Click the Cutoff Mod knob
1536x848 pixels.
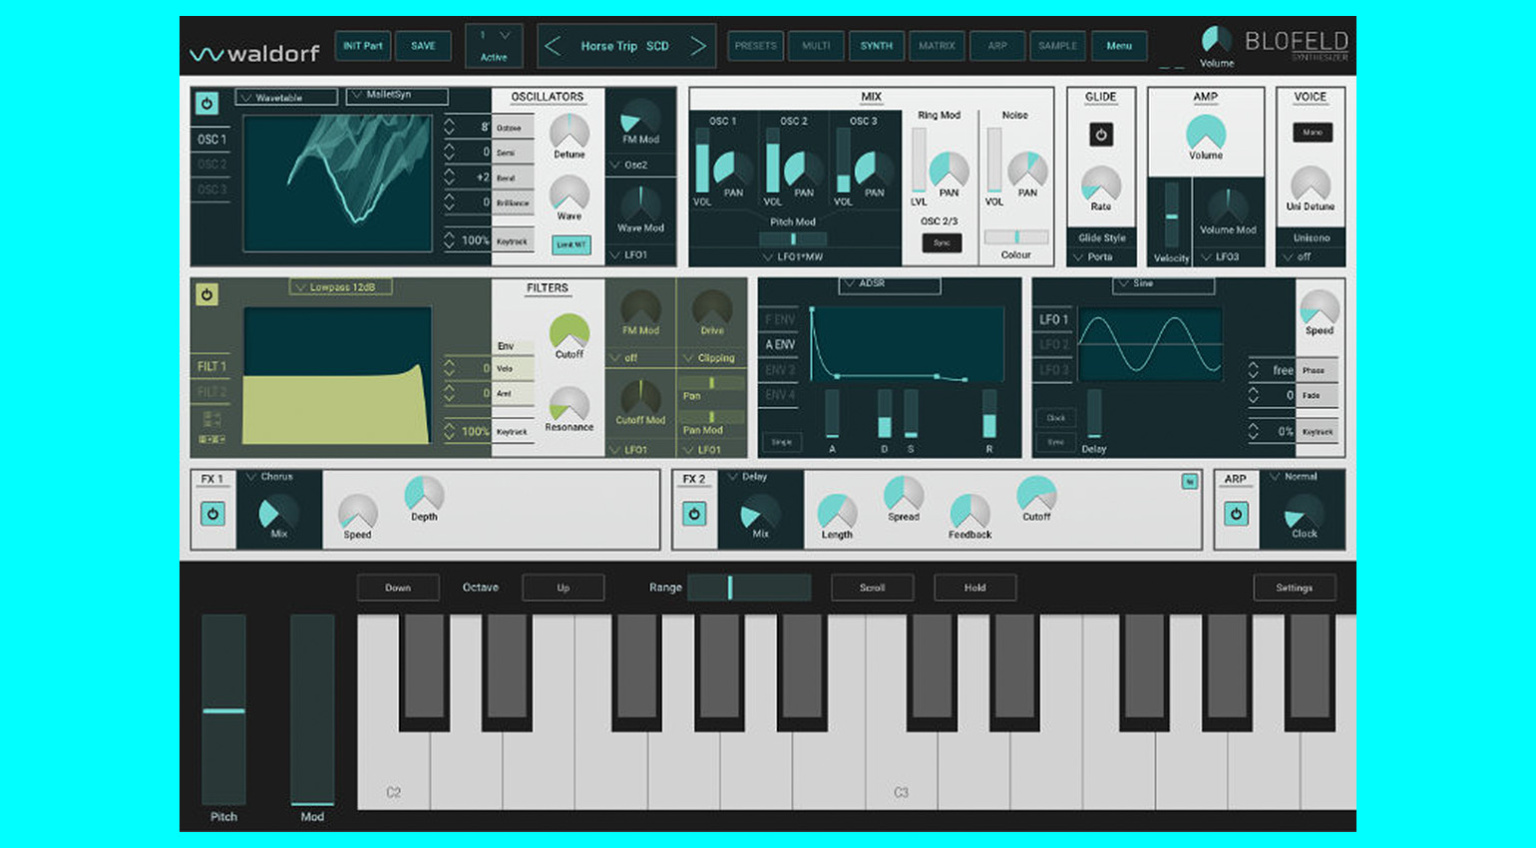pyautogui.click(x=640, y=398)
